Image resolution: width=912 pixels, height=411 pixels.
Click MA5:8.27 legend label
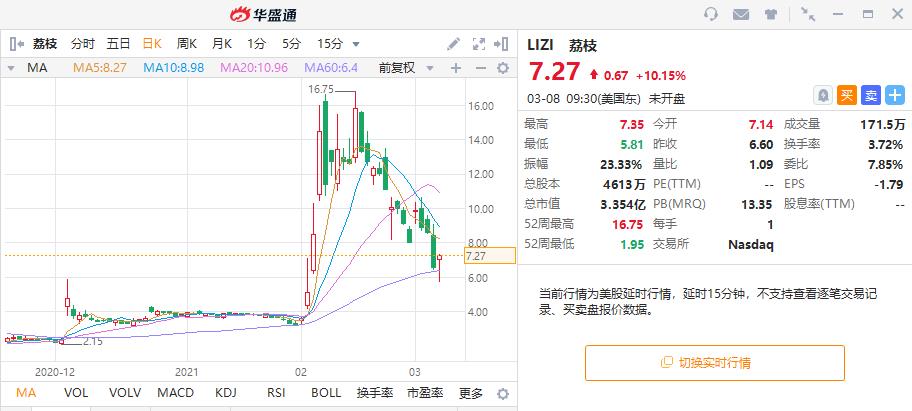tap(100, 68)
